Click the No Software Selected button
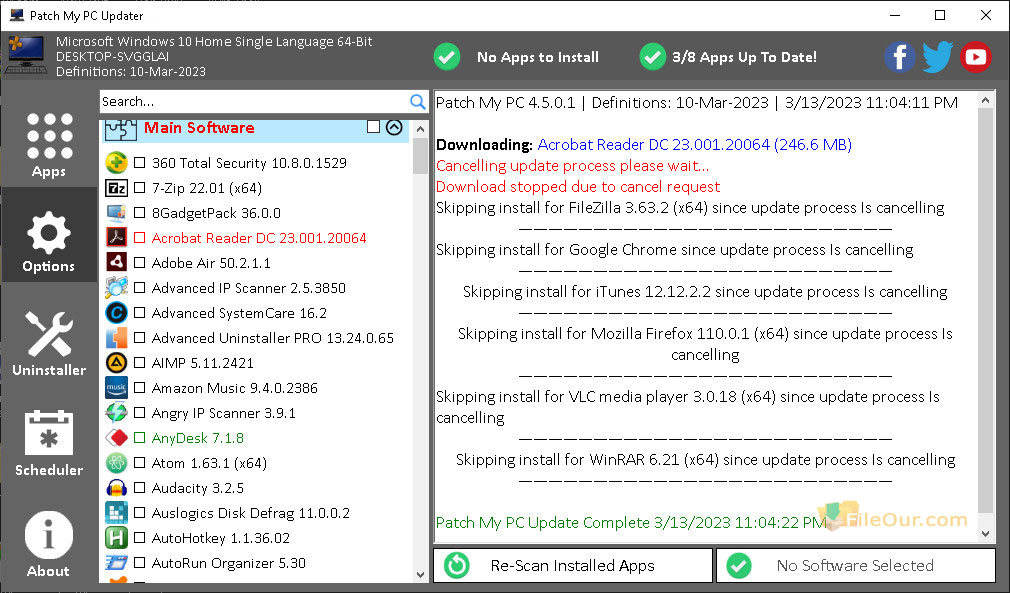Viewport: 1010px width, 593px height. coord(856,565)
